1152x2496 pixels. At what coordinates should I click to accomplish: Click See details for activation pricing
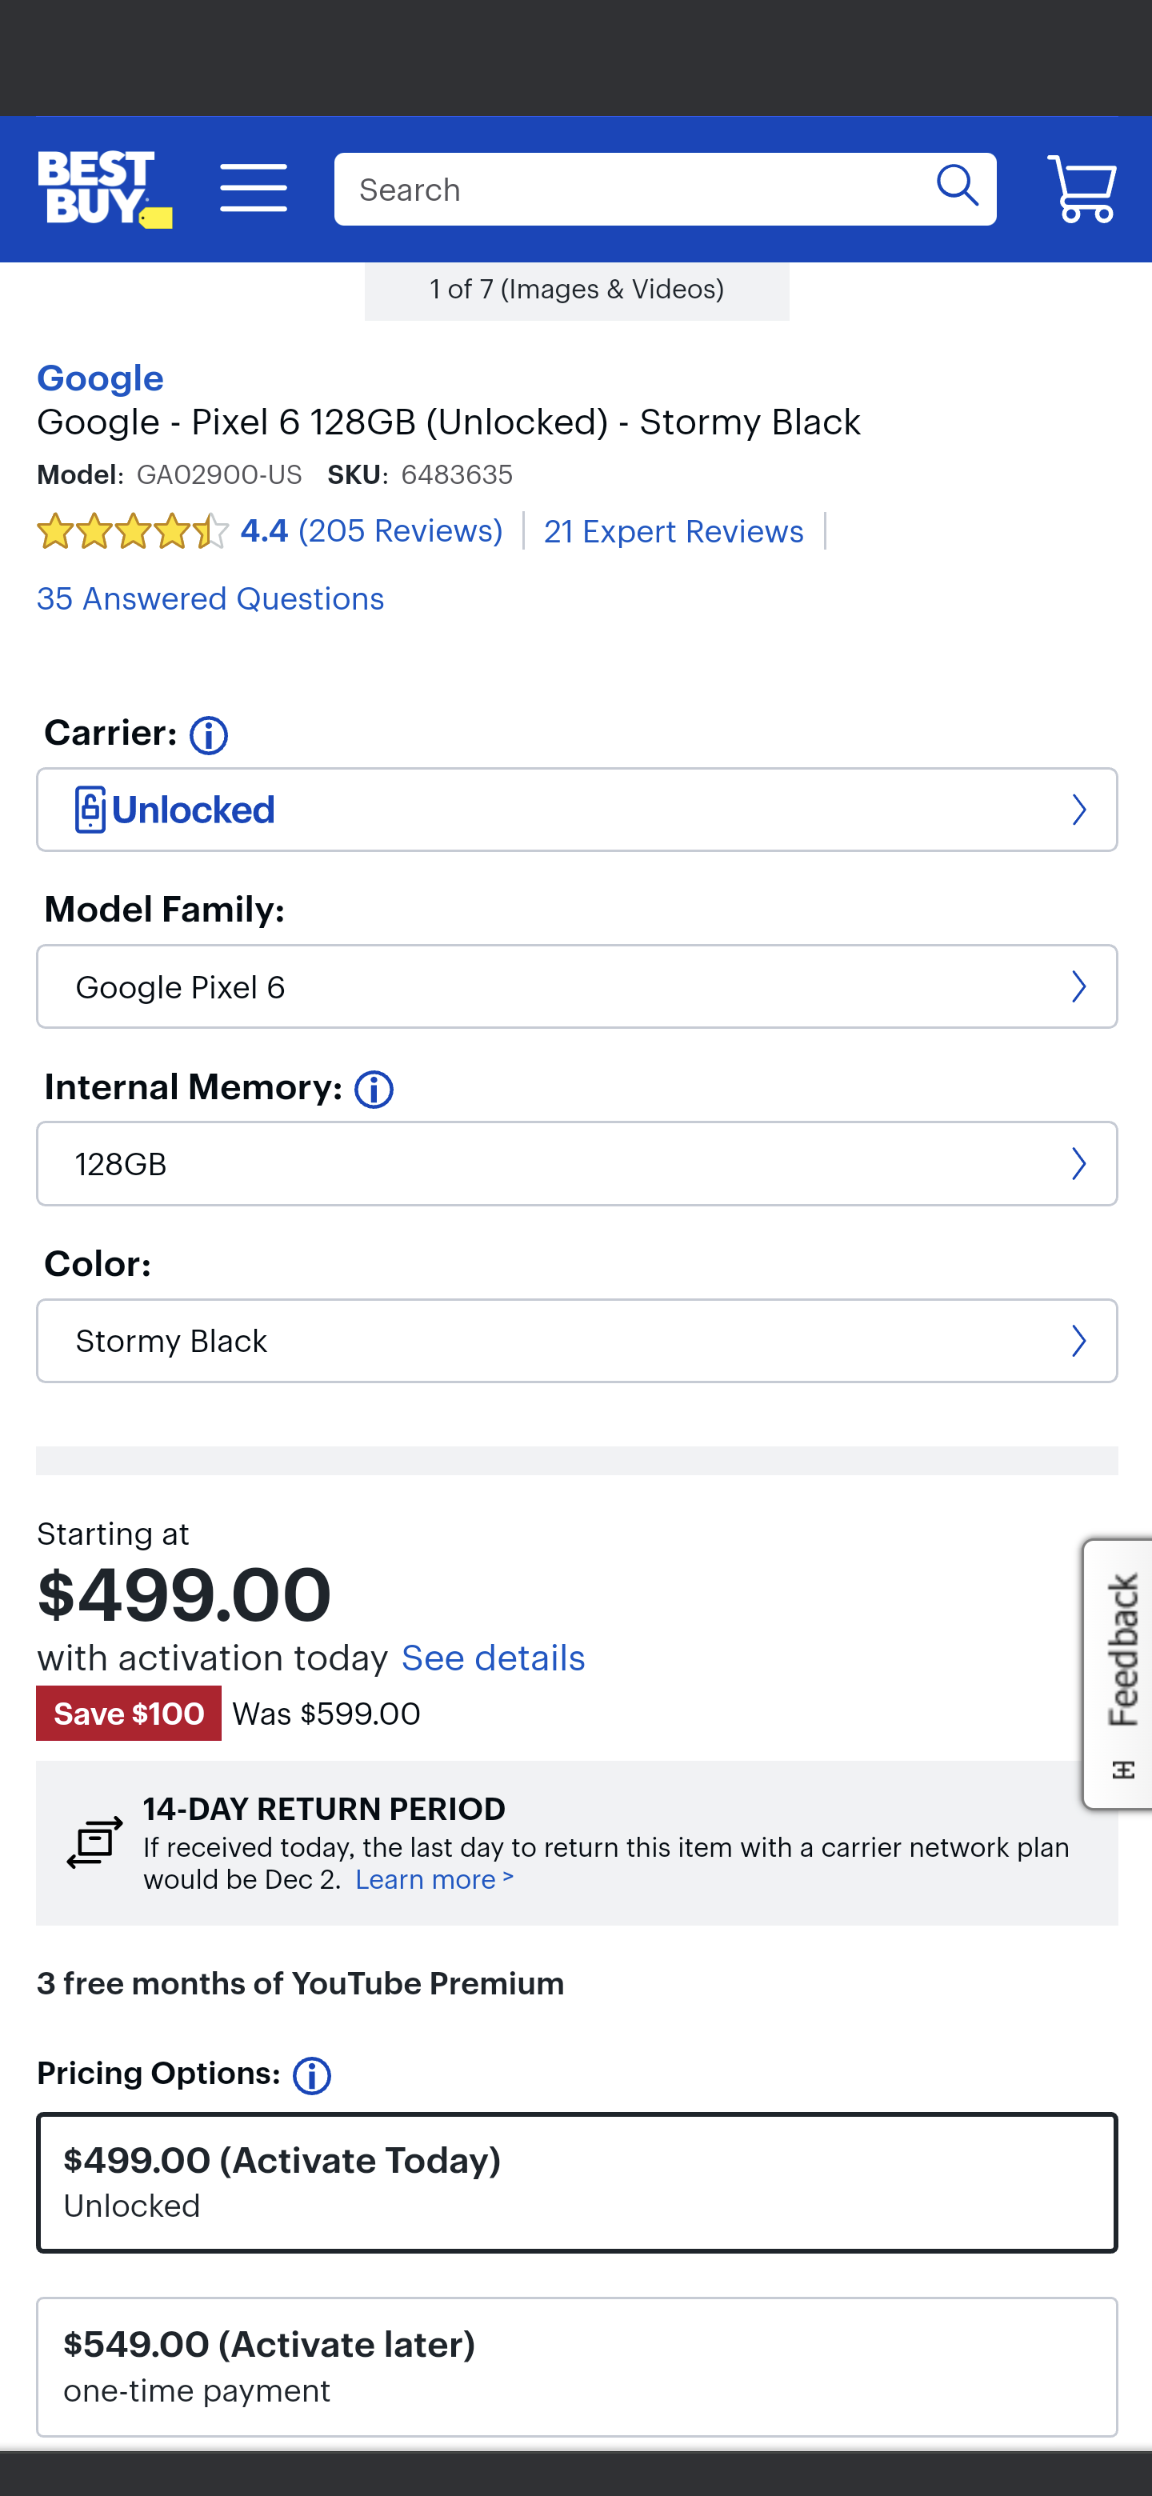(x=493, y=1658)
